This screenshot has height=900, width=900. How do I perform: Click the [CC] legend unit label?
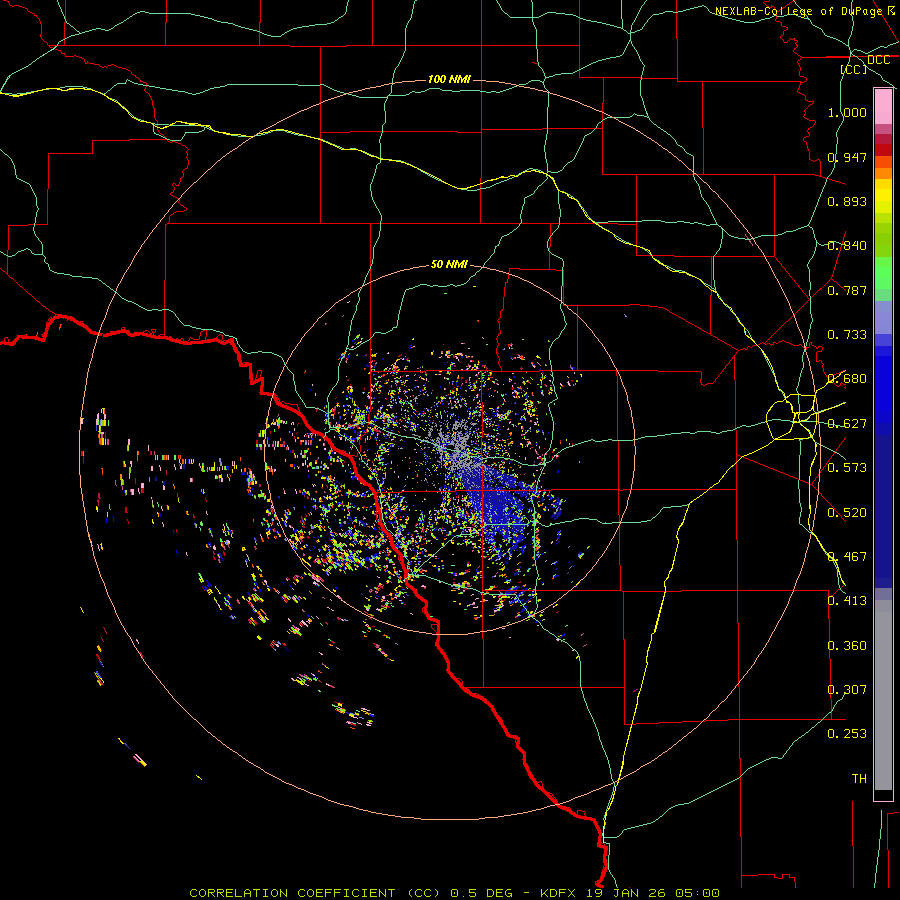click(854, 69)
